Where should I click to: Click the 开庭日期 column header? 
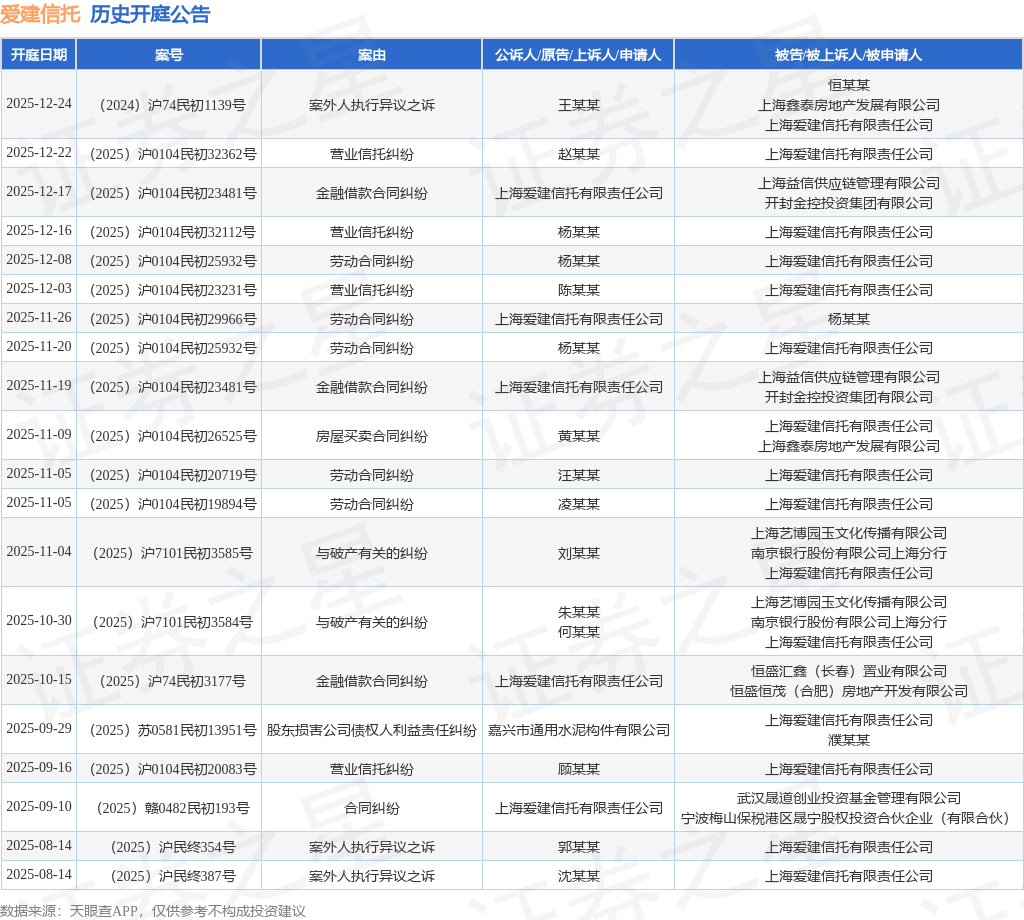[x=39, y=55]
